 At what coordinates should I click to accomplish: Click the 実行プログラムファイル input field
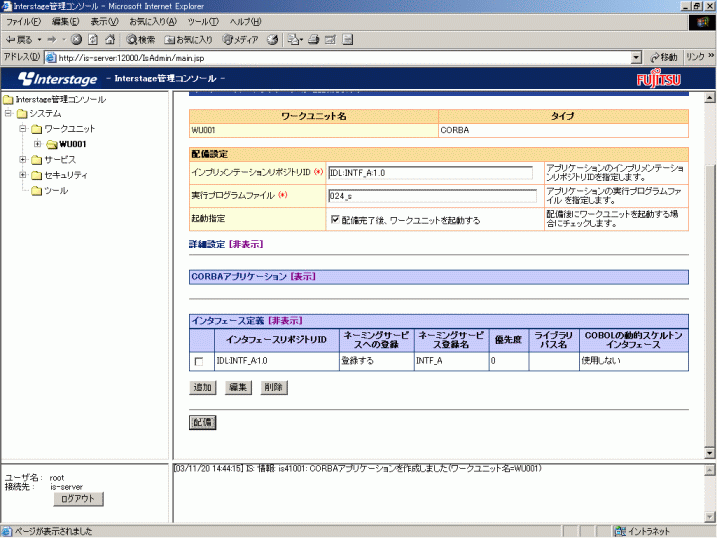click(433, 196)
